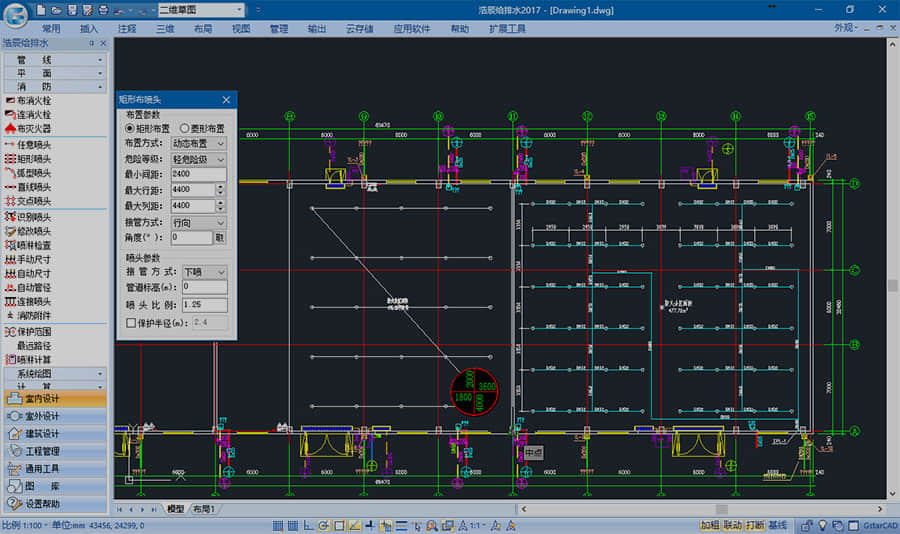This screenshot has height=534, width=900.
Task: Click the 布消火栓 fire hydrant tool
Action: (34, 101)
